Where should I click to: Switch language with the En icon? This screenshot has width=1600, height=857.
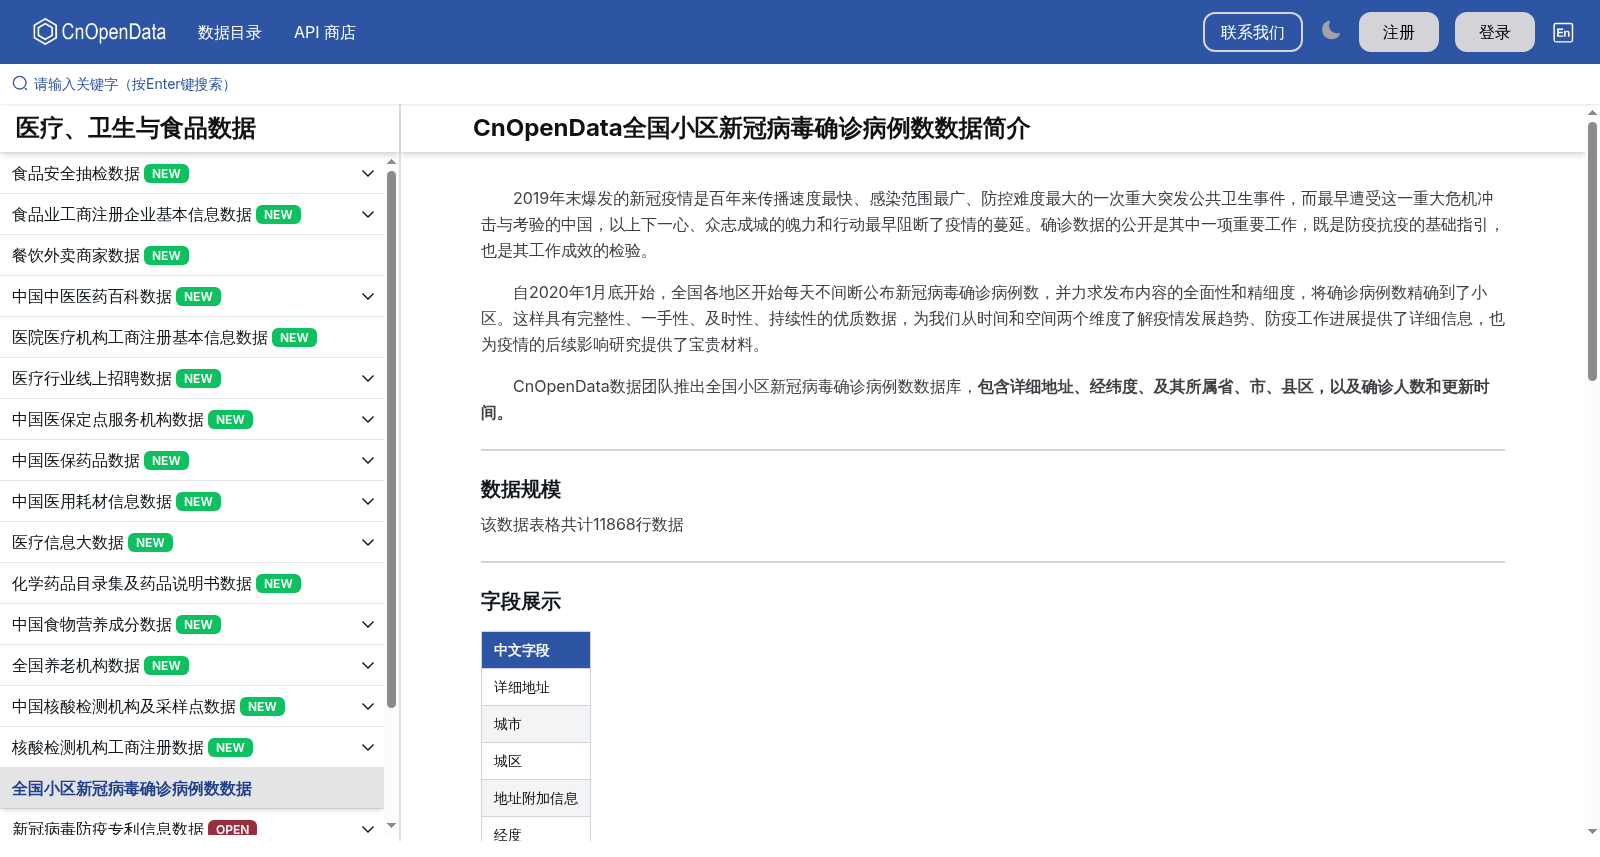point(1563,32)
